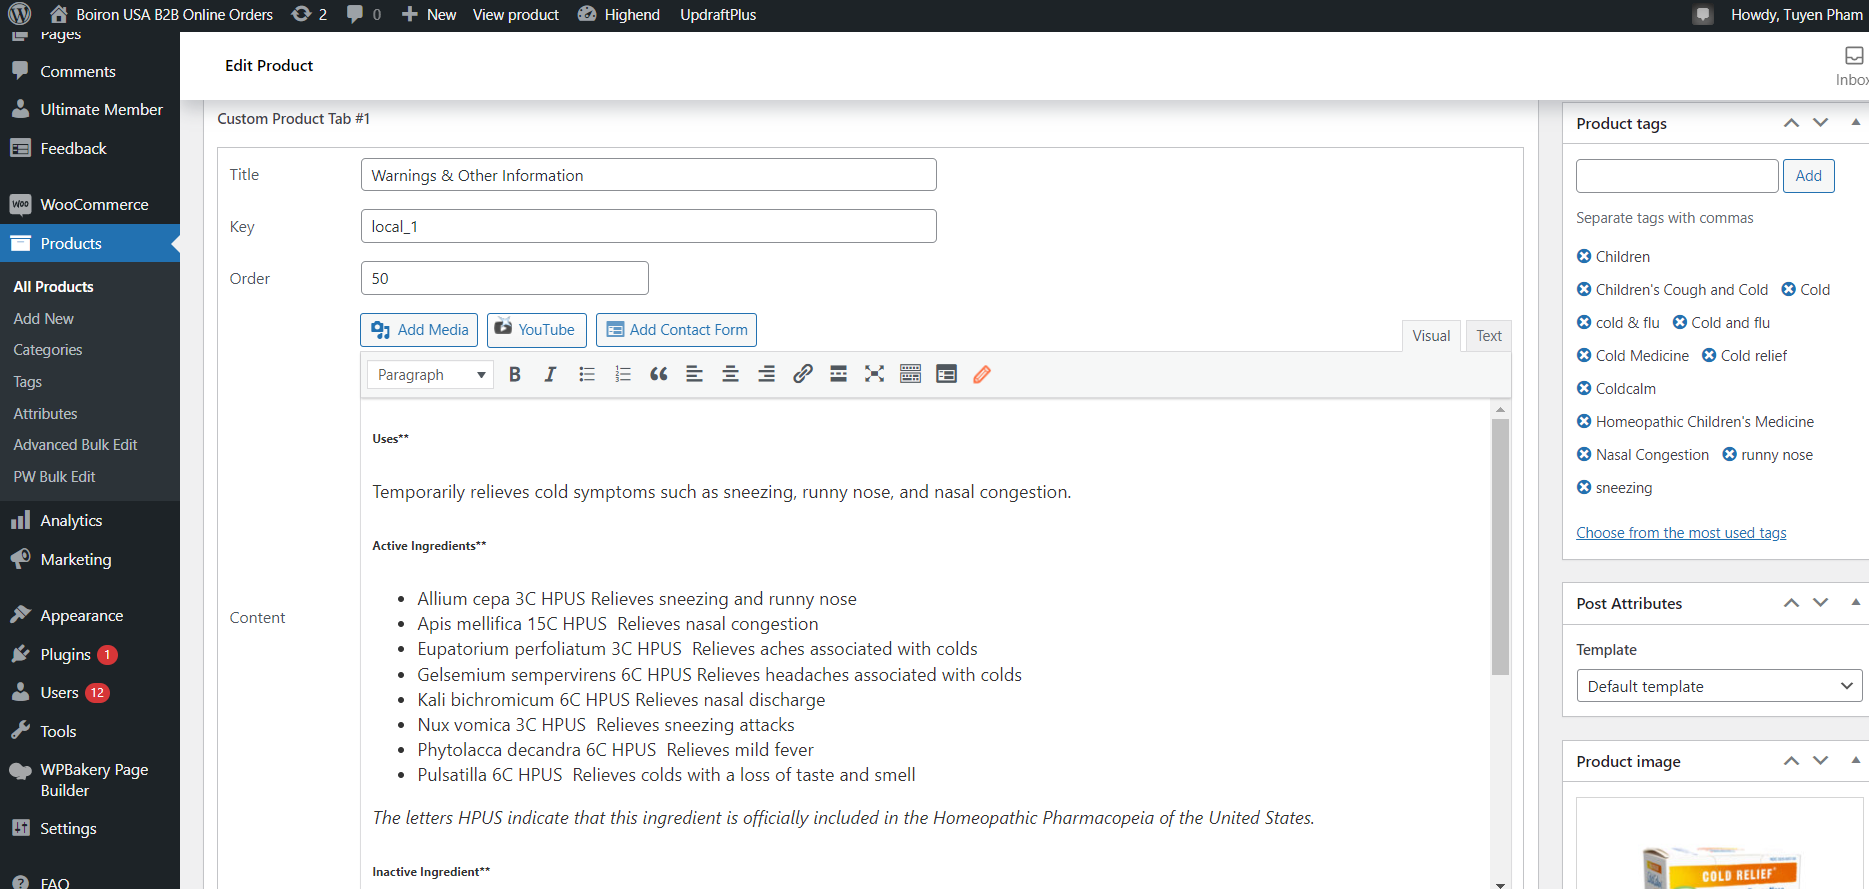
Task: Open the Analytics sidebar menu
Action: click(x=90, y=520)
